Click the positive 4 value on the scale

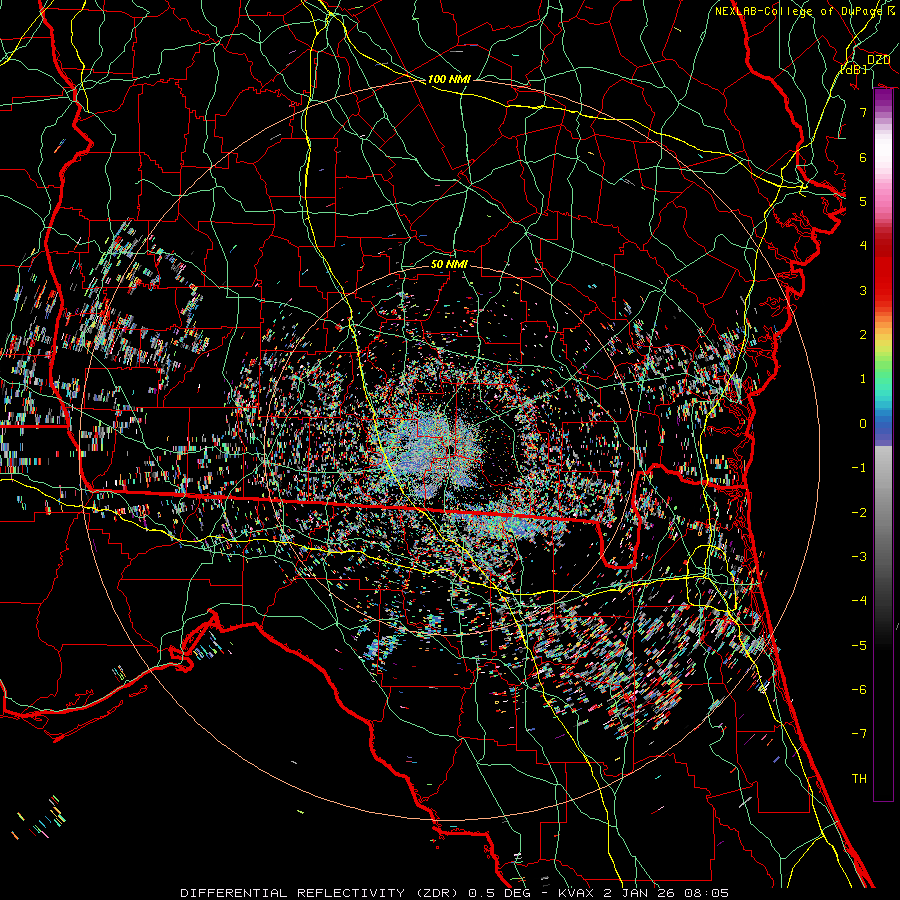[863, 246]
